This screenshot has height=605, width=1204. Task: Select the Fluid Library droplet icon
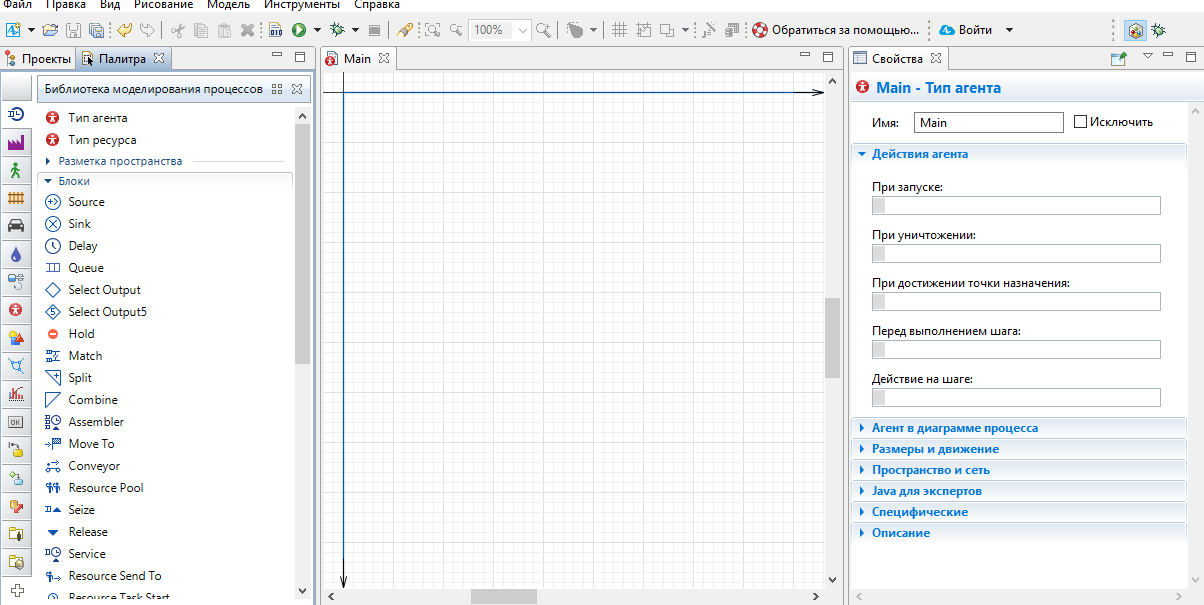tap(16, 255)
